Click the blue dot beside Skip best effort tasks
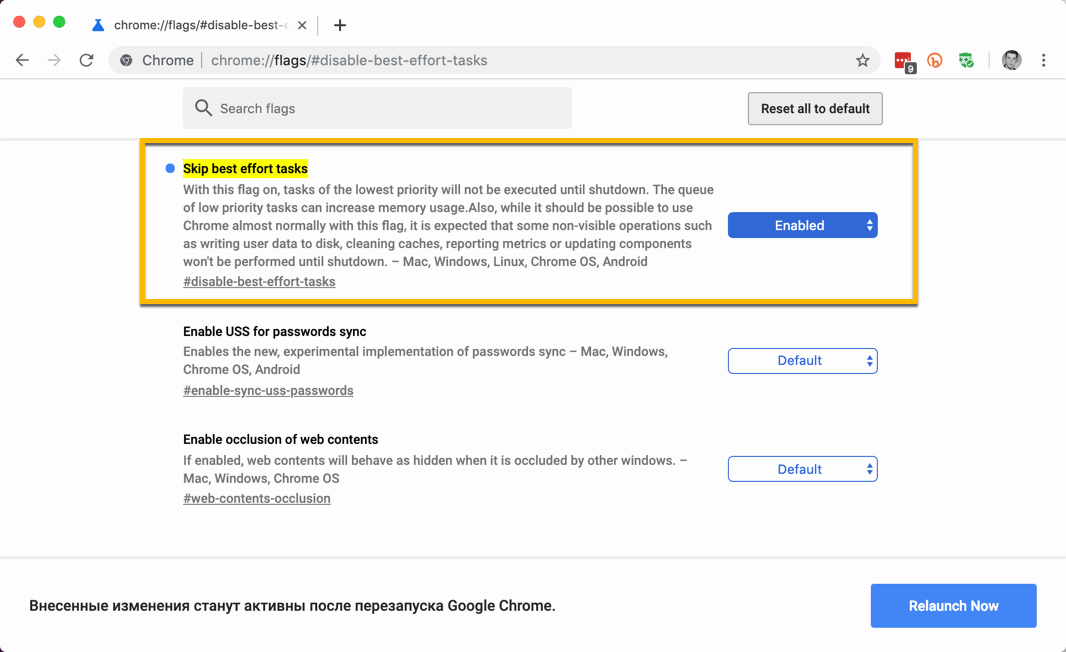The height and width of the screenshot is (652, 1066). pos(168,169)
